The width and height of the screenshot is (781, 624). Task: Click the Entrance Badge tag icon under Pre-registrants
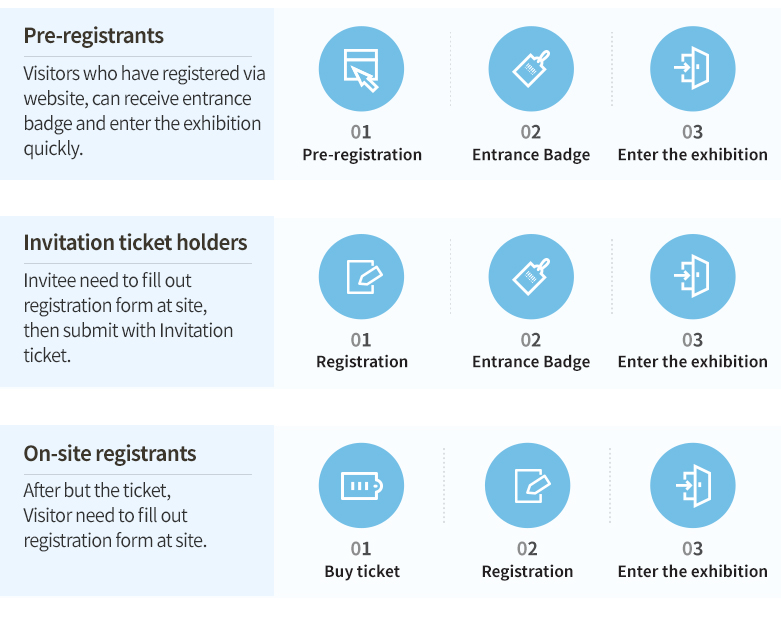pyautogui.click(x=531, y=69)
